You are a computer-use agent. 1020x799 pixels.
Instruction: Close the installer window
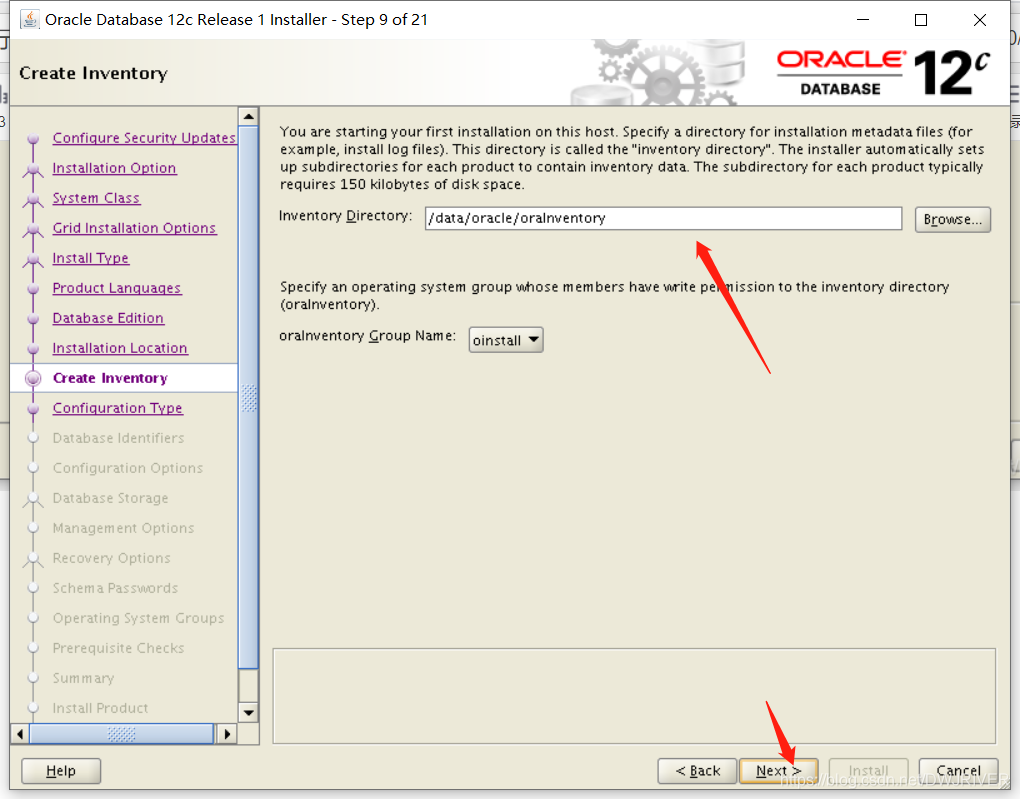tap(980, 20)
